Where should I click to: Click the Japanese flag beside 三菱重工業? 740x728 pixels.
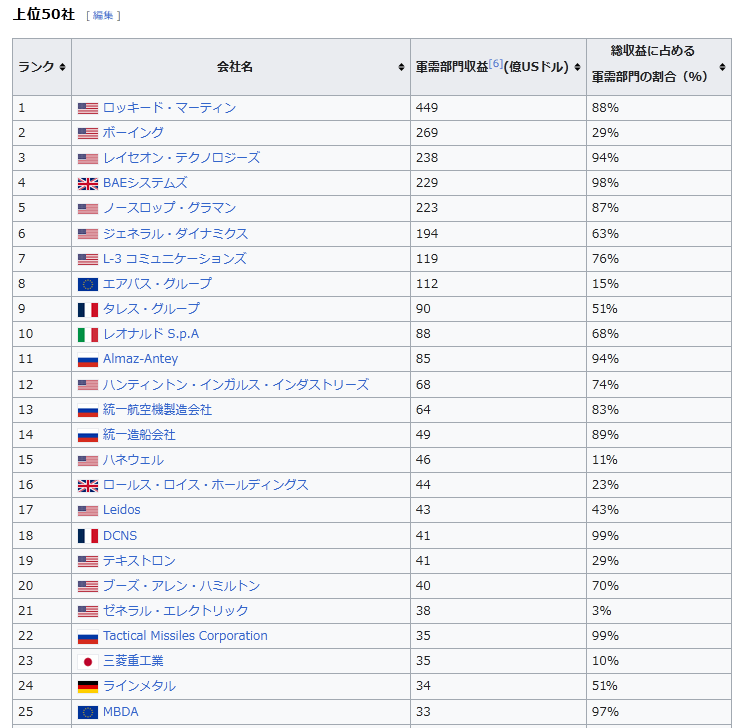(88, 661)
